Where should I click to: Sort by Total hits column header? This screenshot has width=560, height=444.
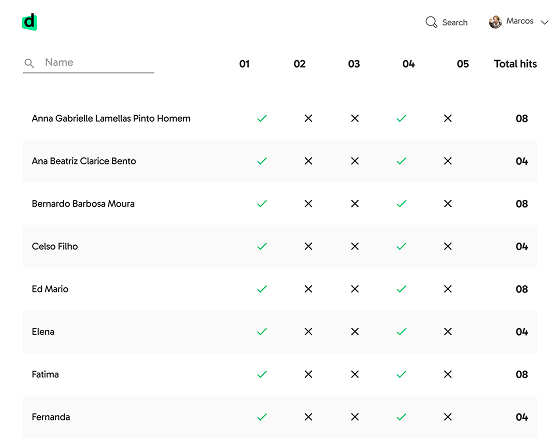[515, 64]
